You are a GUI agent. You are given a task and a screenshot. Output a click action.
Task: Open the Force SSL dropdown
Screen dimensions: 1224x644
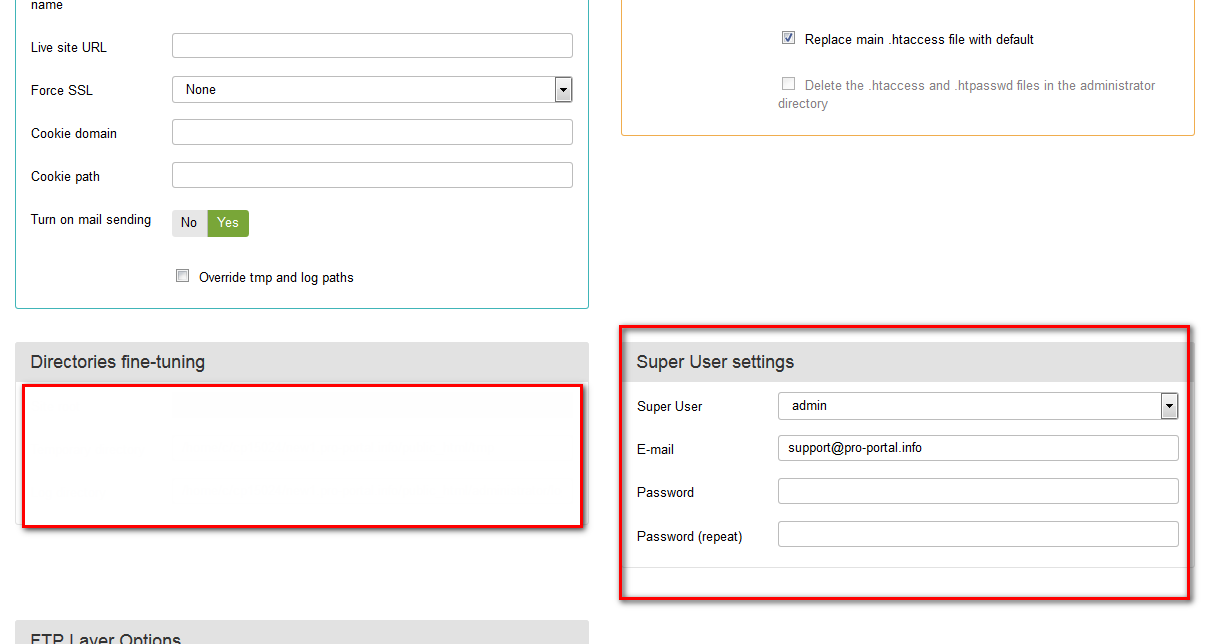coord(372,90)
